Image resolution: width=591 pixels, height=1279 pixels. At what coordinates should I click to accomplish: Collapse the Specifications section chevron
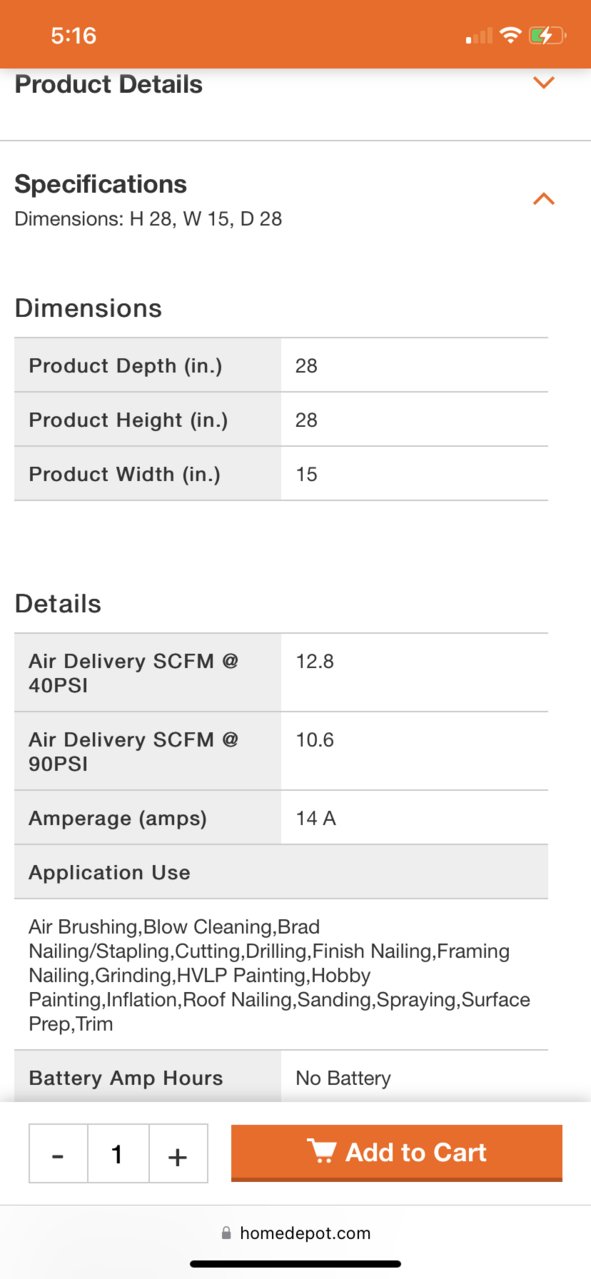543,198
